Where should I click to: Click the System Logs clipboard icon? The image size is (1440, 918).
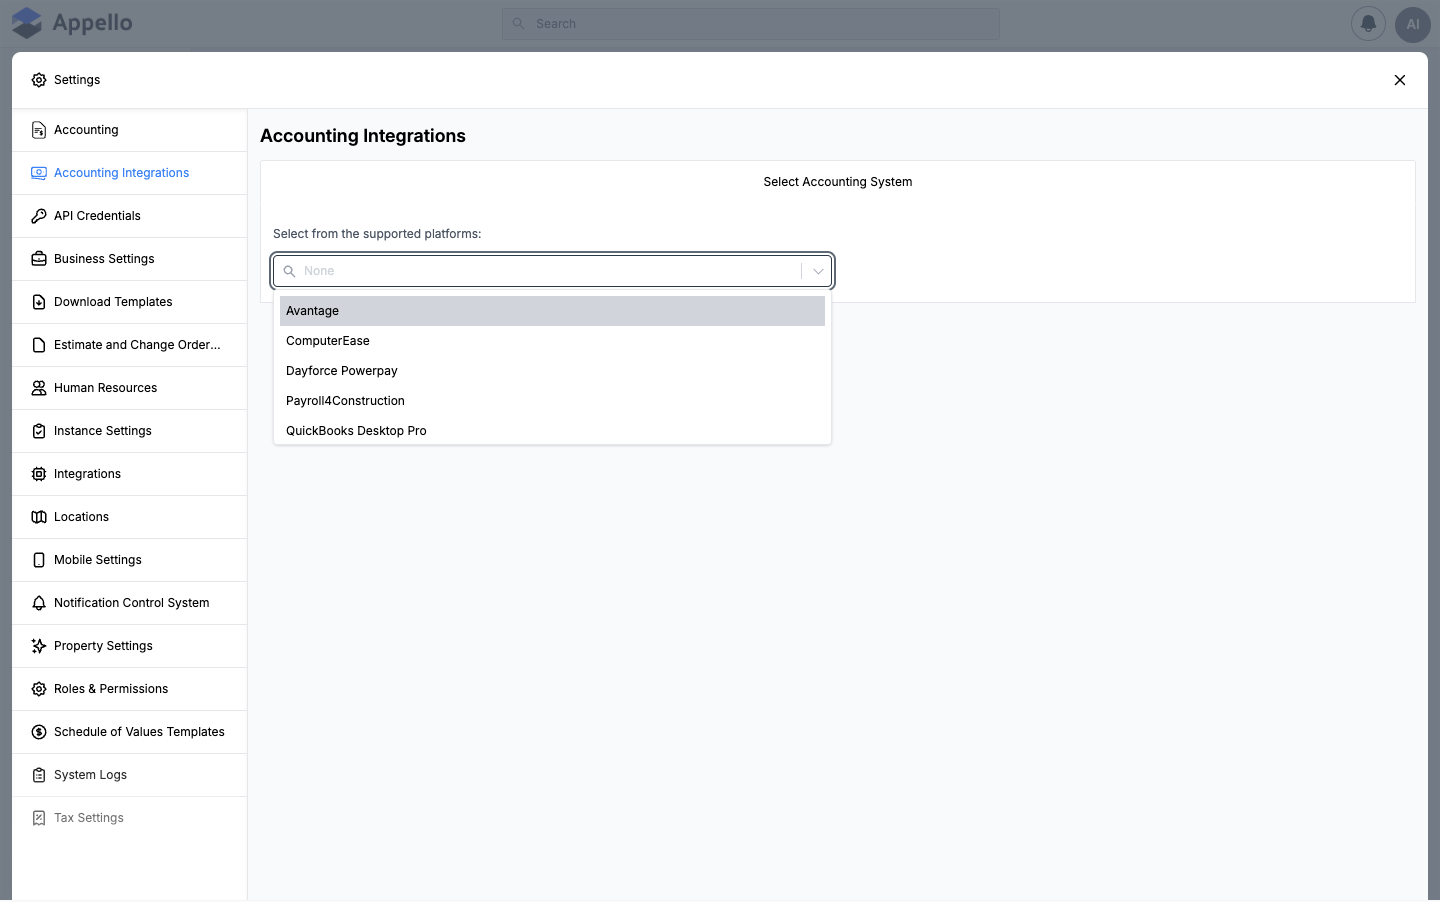(x=39, y=775)
